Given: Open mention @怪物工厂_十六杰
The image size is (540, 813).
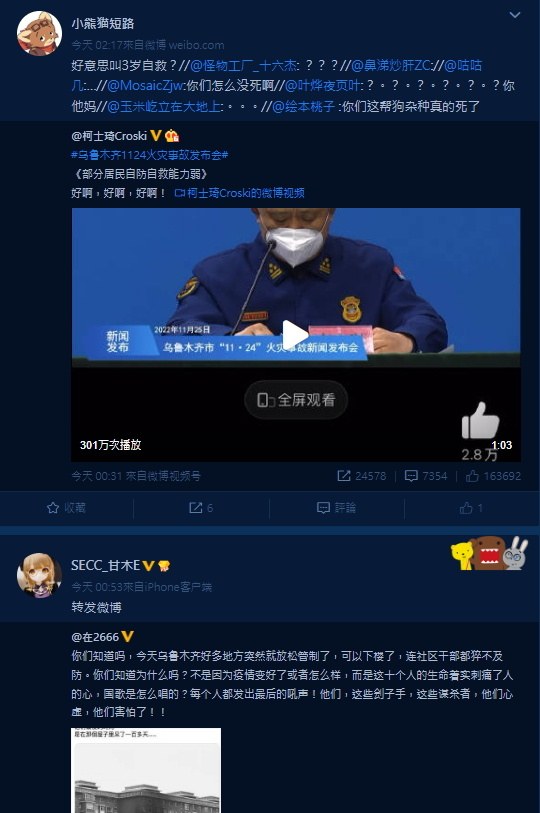Looking at the screenshot, I should coord(243,65).
